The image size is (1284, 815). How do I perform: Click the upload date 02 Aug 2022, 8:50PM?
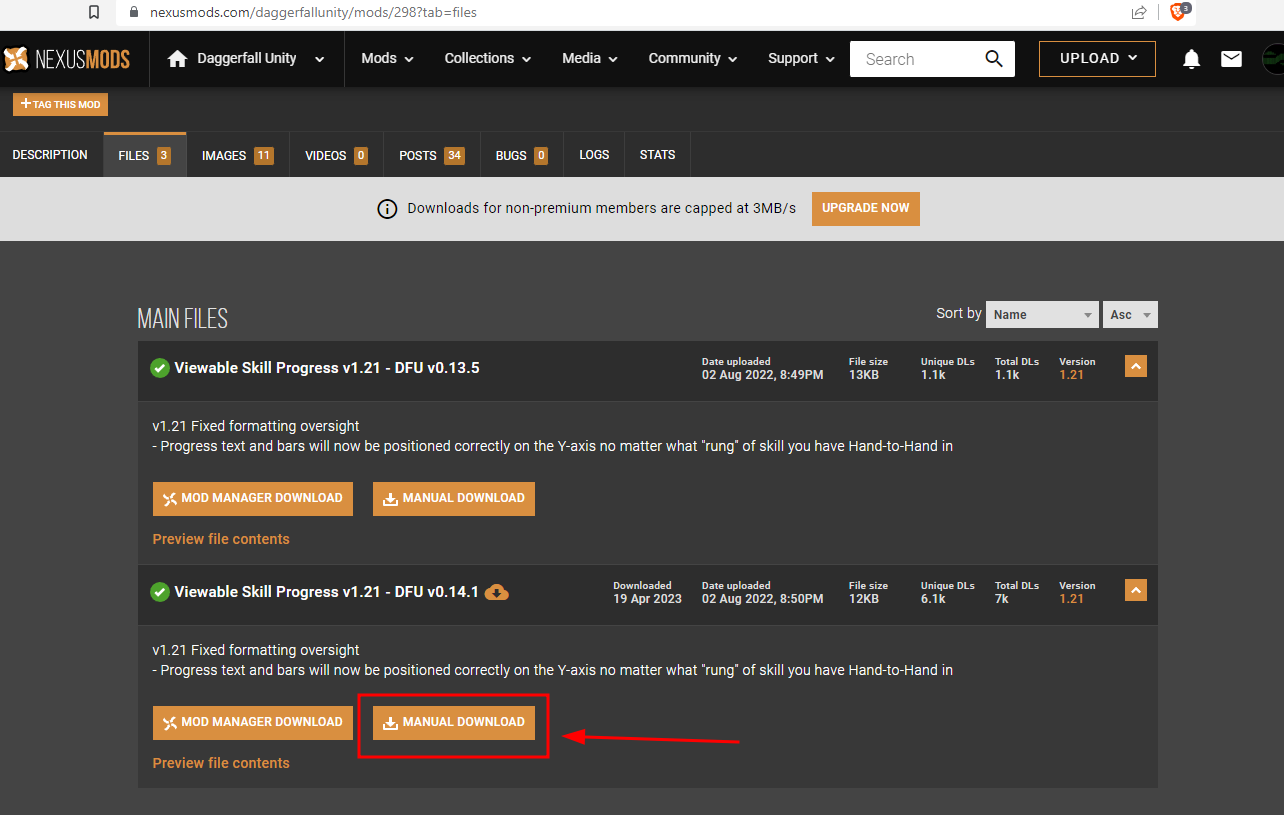tap(762, 599)
